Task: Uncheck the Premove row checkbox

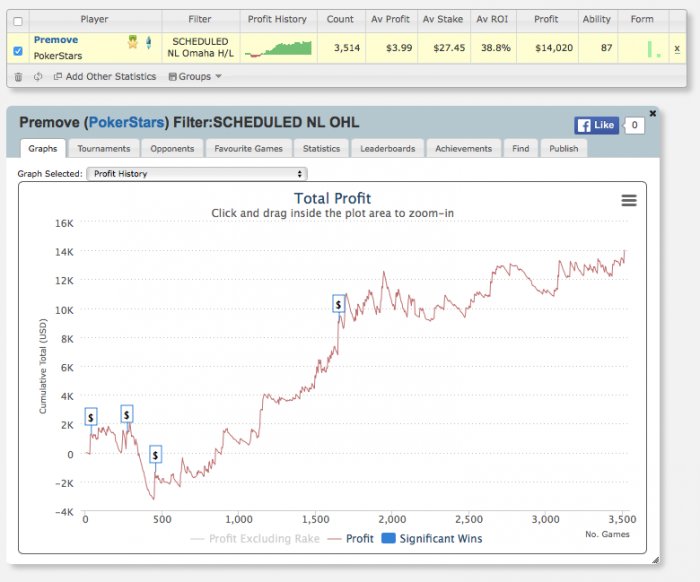Action: point(18,51)
